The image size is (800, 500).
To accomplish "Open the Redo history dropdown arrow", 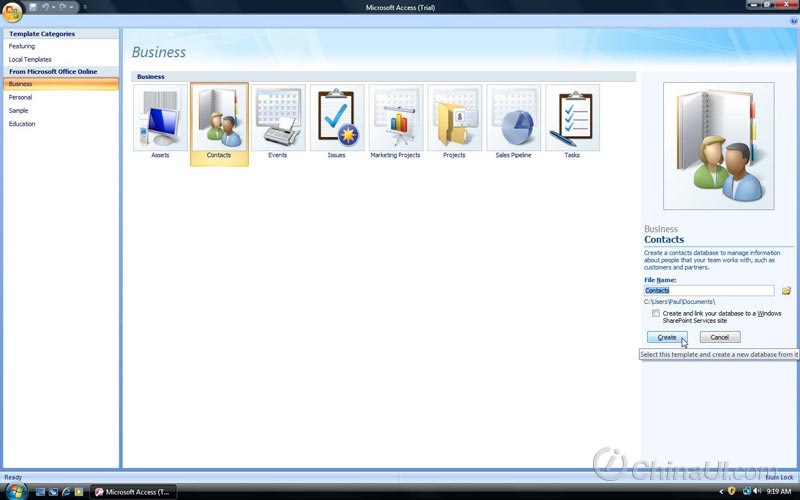I will pyautogui.click(x=70, y=7).
